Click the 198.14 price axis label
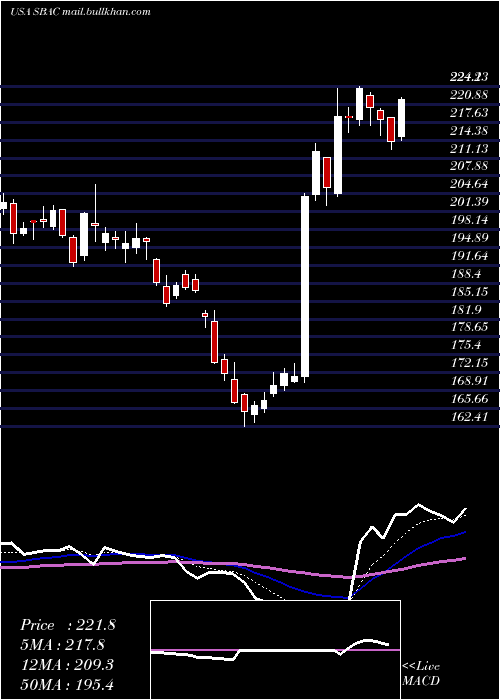This screenshot has height=700, width=500. tap(469, 220)
